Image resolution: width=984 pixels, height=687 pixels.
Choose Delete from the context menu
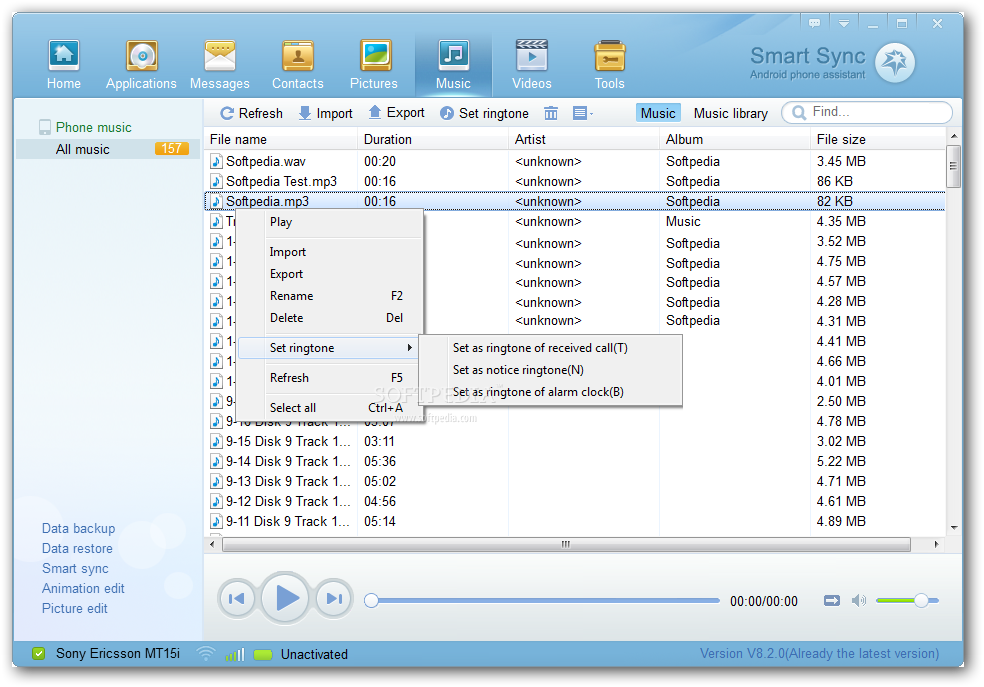(x=331, y=318)
